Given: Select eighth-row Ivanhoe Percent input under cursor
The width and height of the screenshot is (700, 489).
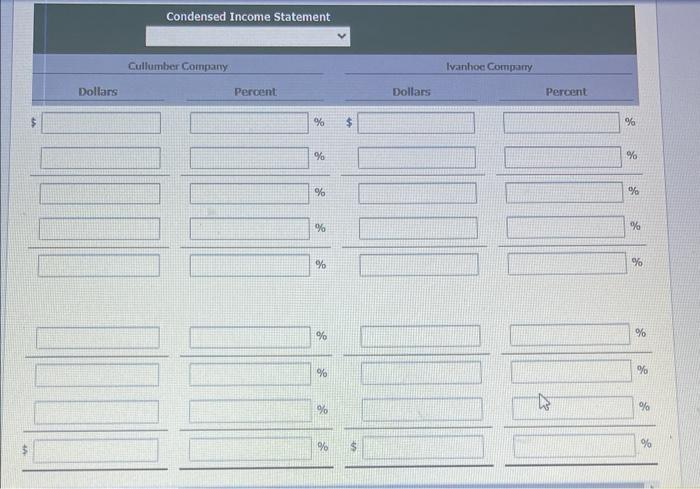Looking at the screenshot, I should tap(573, 408).
